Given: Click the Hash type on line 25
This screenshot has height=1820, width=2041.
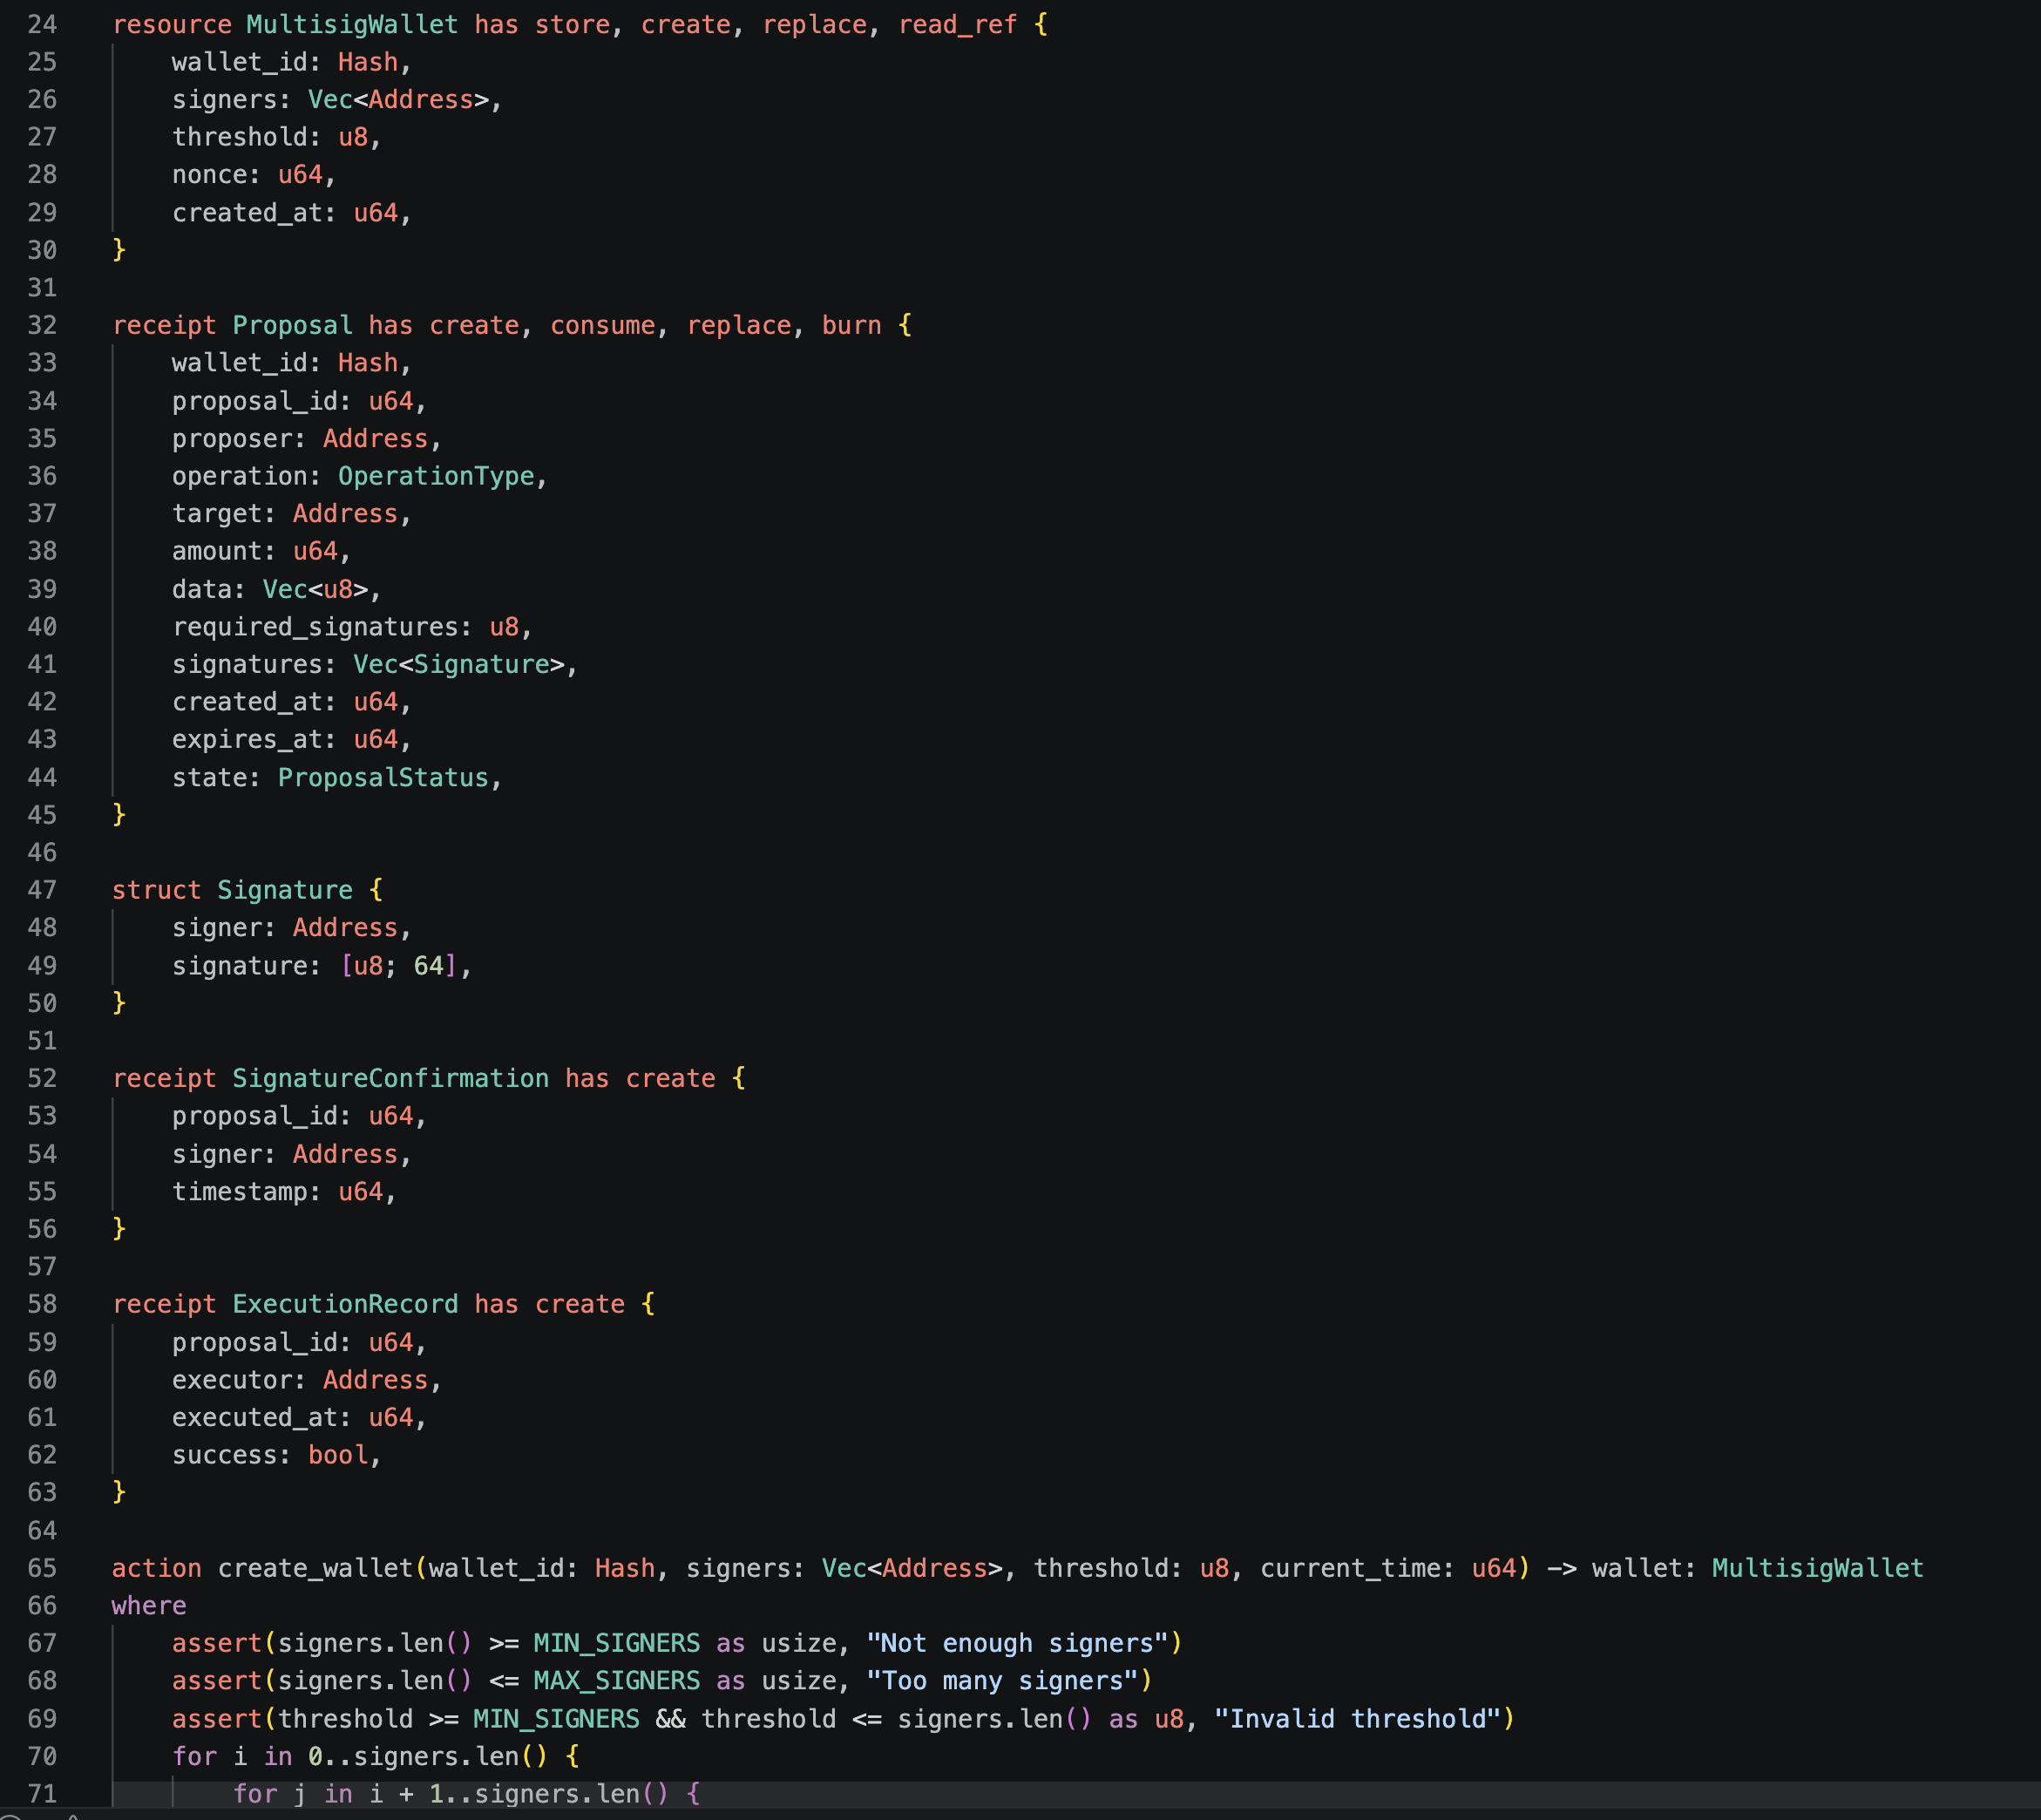Looking at the screenshot, I should coord(368,62).
